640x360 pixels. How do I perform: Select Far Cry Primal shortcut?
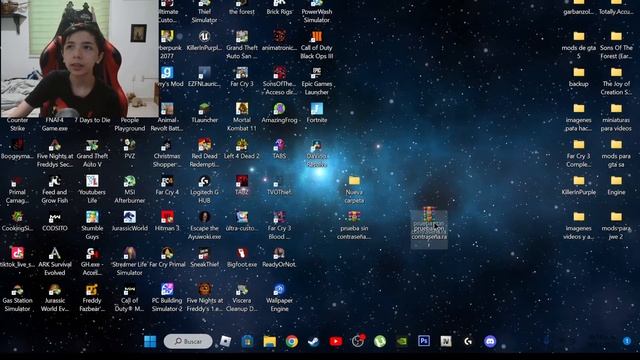click(x=167, y=257)
